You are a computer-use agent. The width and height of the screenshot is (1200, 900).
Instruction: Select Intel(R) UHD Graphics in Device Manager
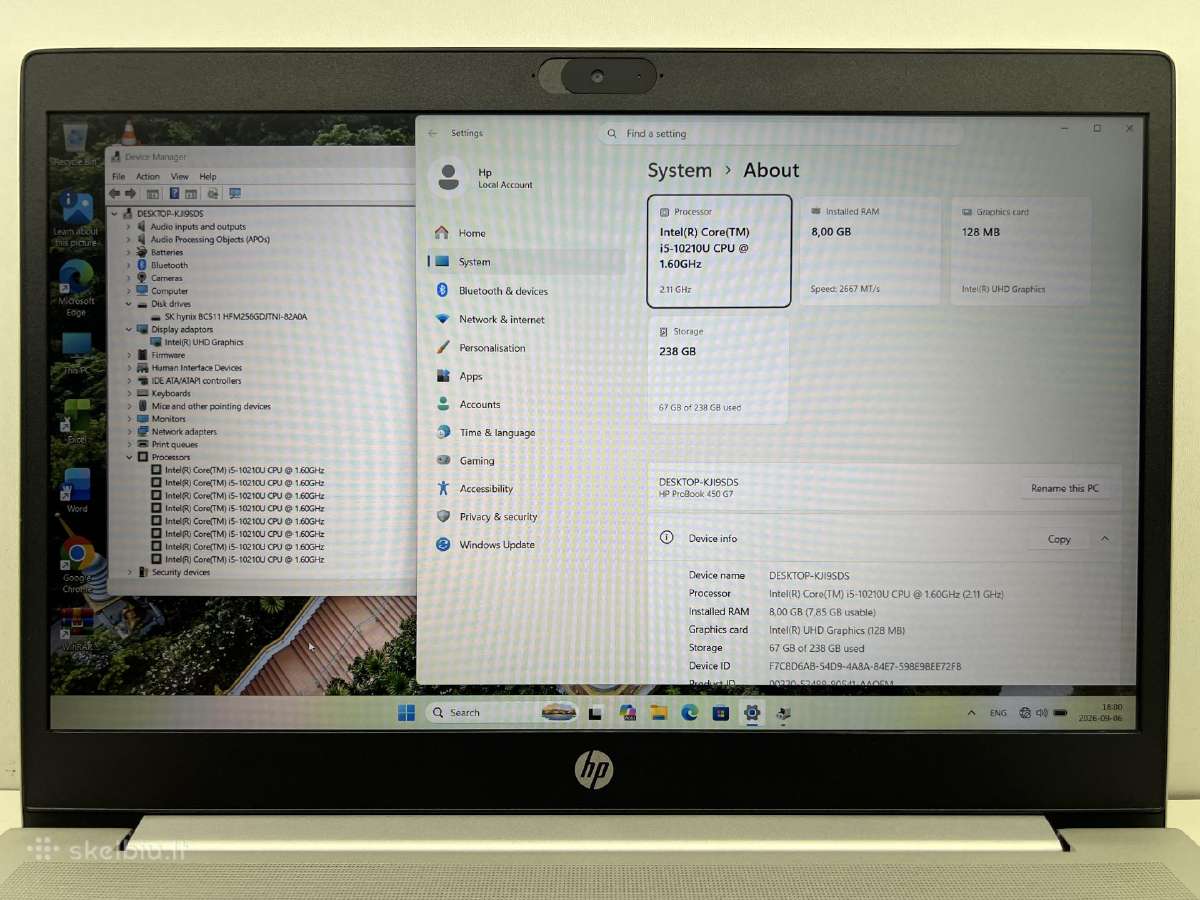point(197,342)
